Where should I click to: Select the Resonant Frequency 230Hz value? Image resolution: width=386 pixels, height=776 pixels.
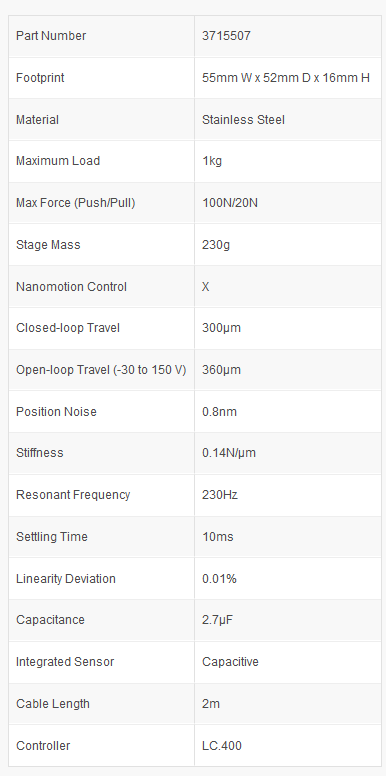click(220, 495)
